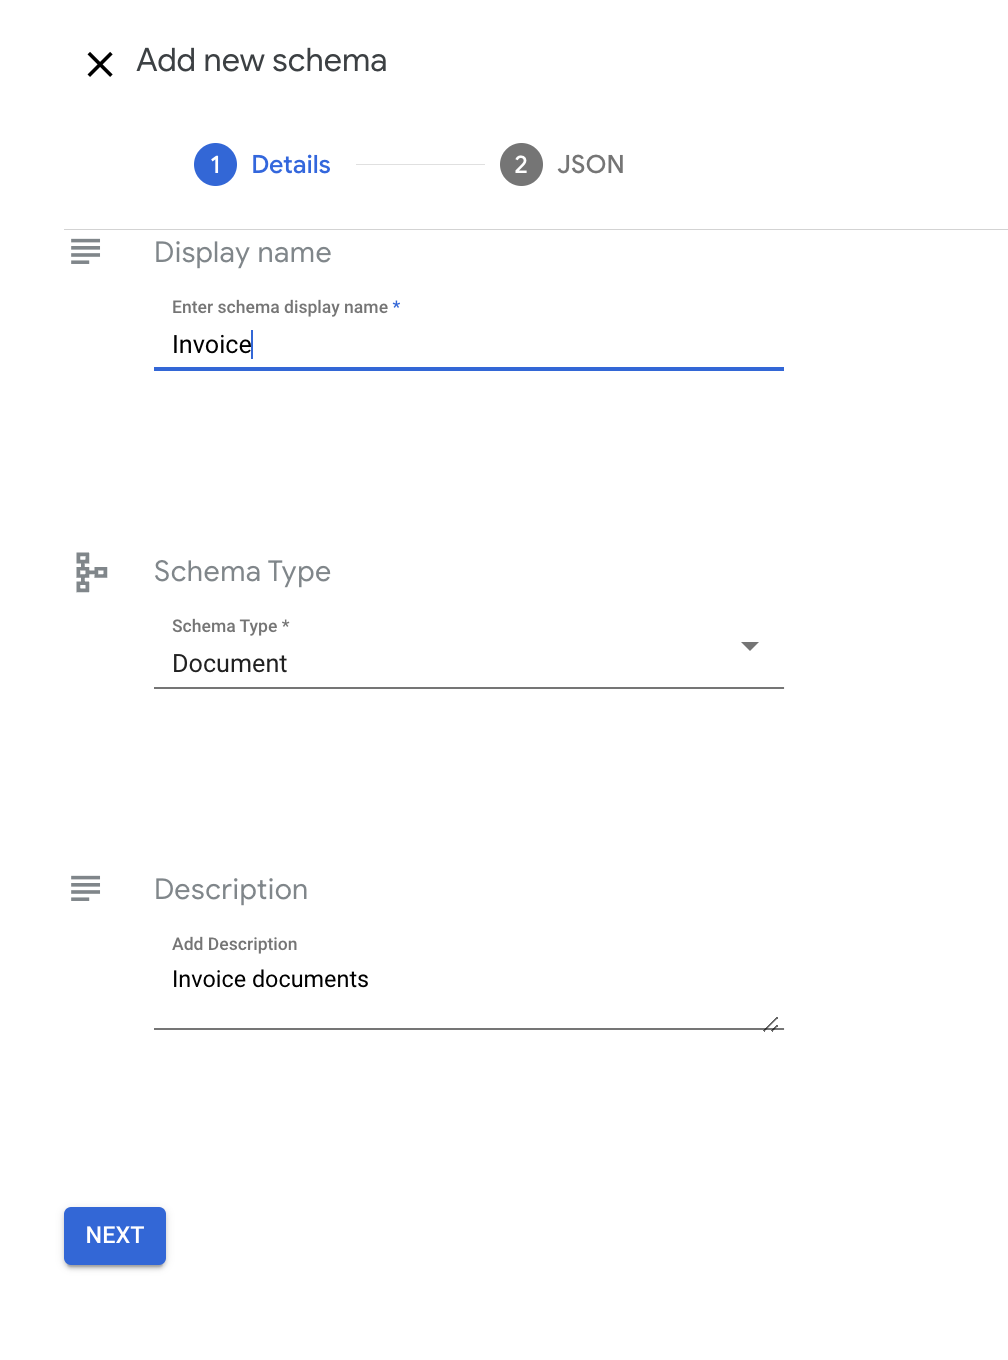Click the step 1 circle icon

click(x=215, y=165)
